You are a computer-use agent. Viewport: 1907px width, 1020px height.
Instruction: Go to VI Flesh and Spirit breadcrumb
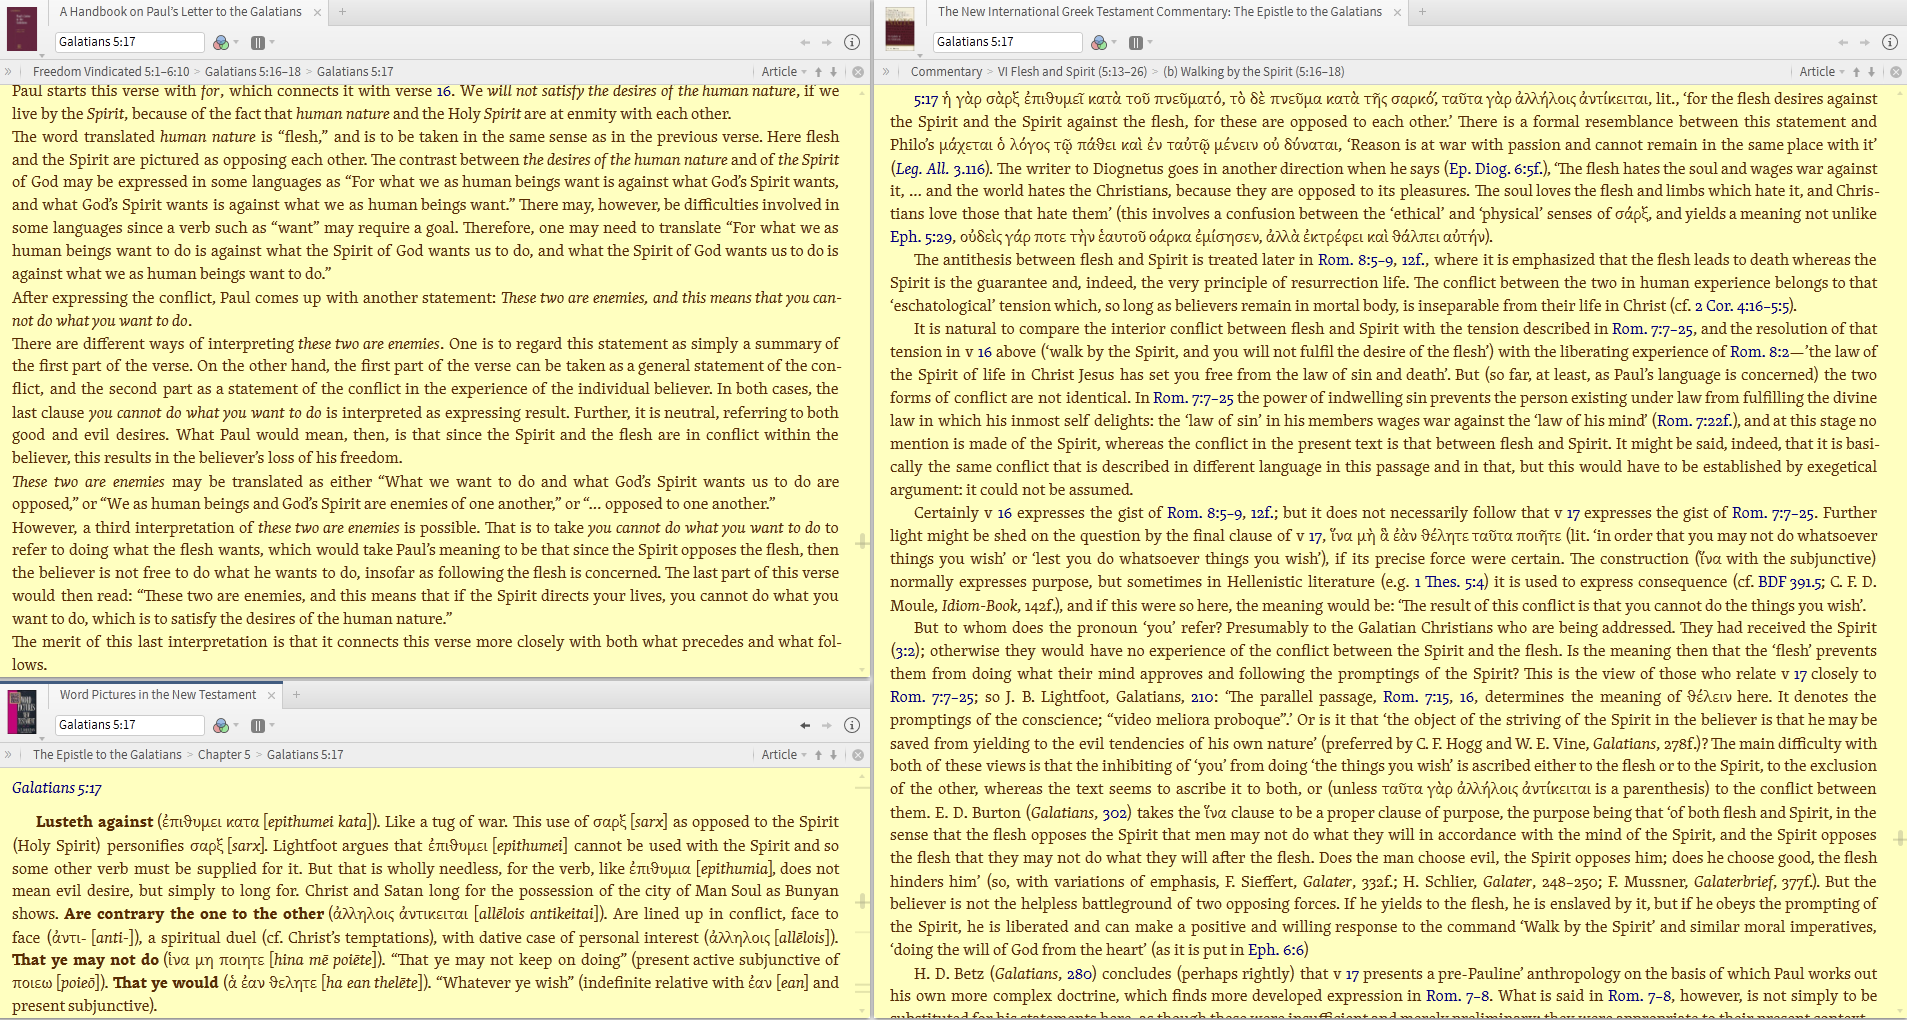1072,72
